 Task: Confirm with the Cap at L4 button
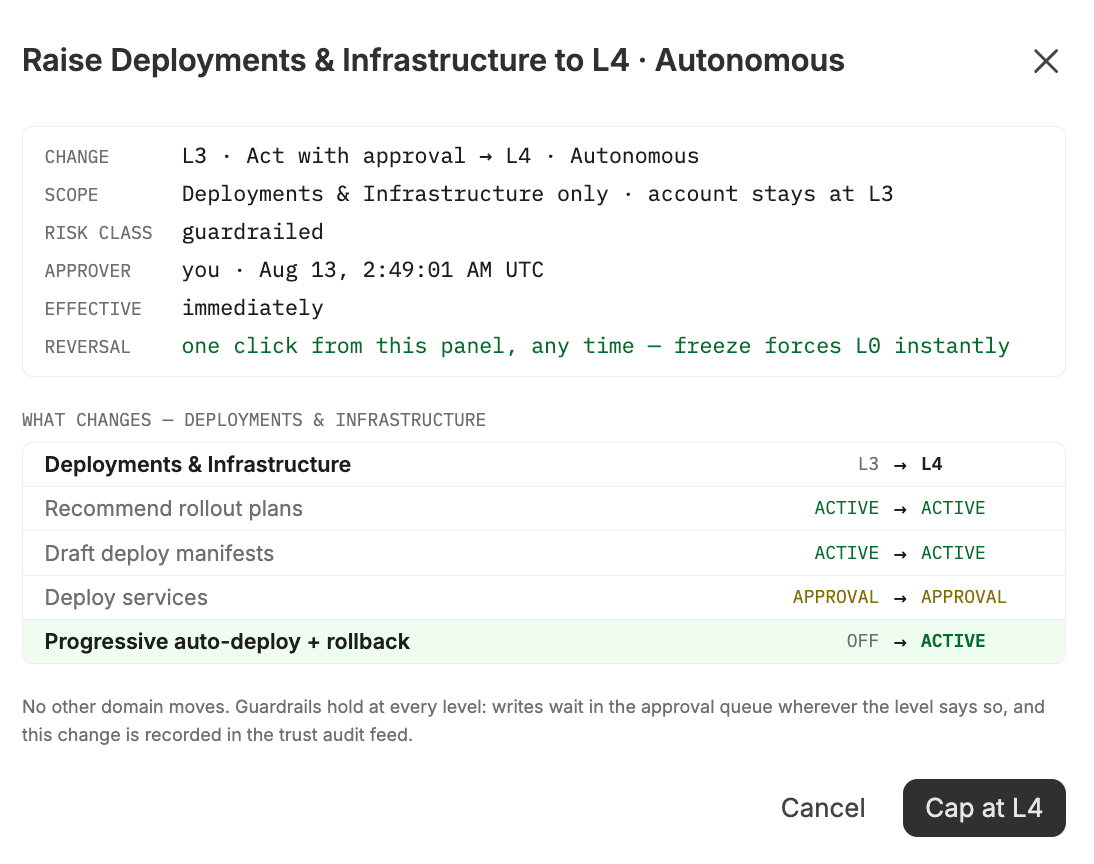(984, 807)
